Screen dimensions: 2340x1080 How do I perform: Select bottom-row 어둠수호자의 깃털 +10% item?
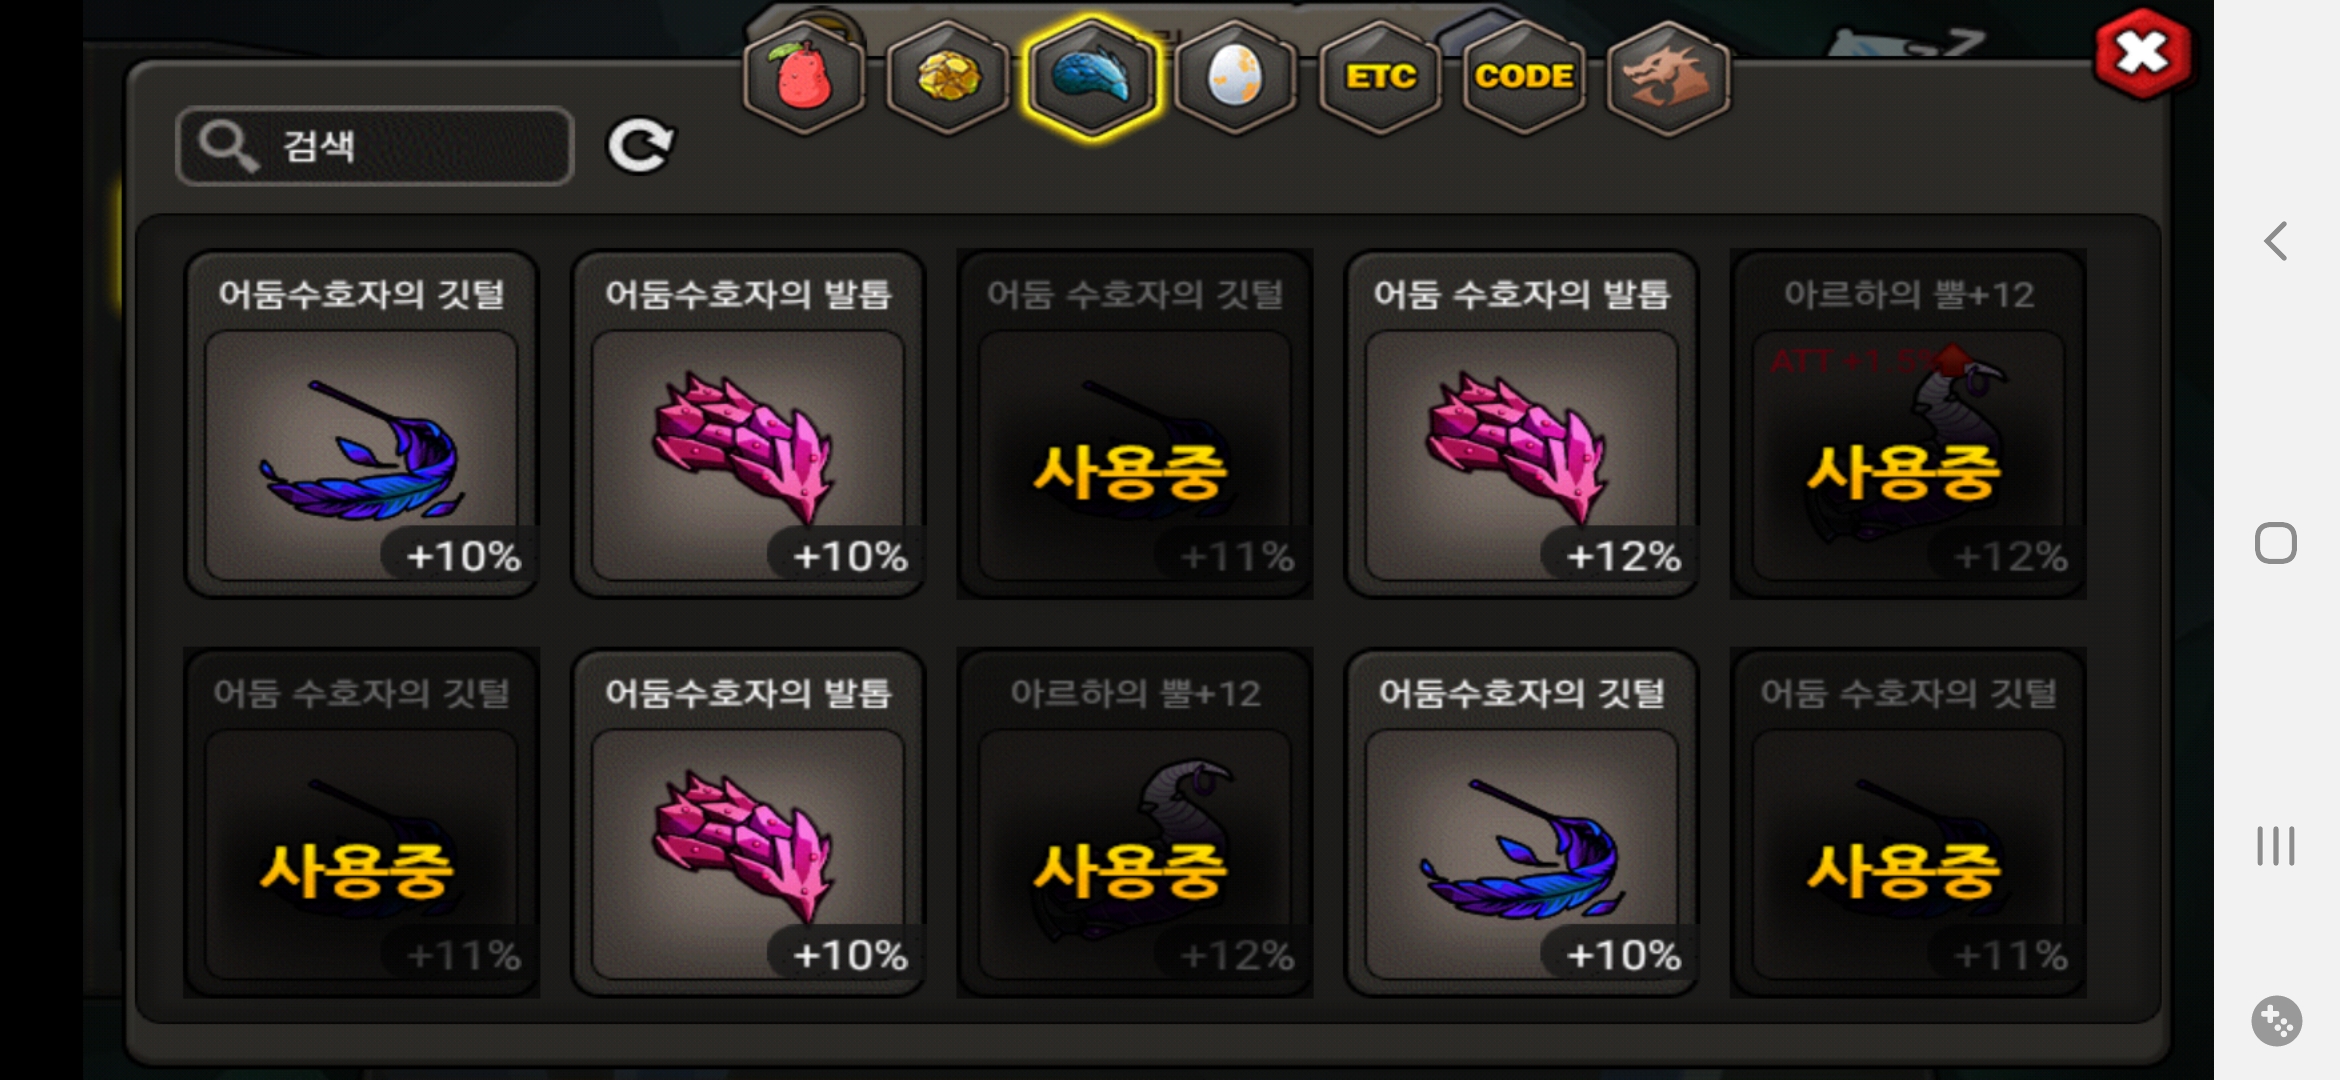[x=1521, y=823]
